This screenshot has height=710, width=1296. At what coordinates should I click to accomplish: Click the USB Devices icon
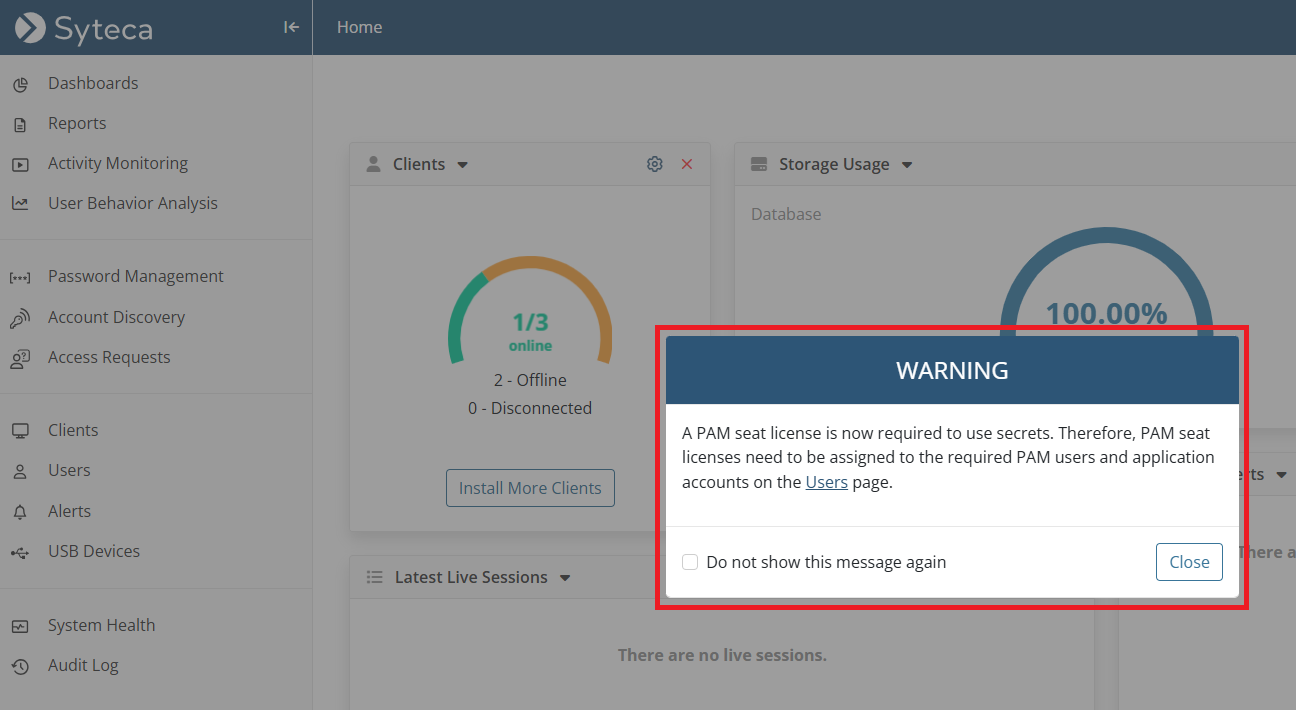pyautogui.click(x=20, y=552)
